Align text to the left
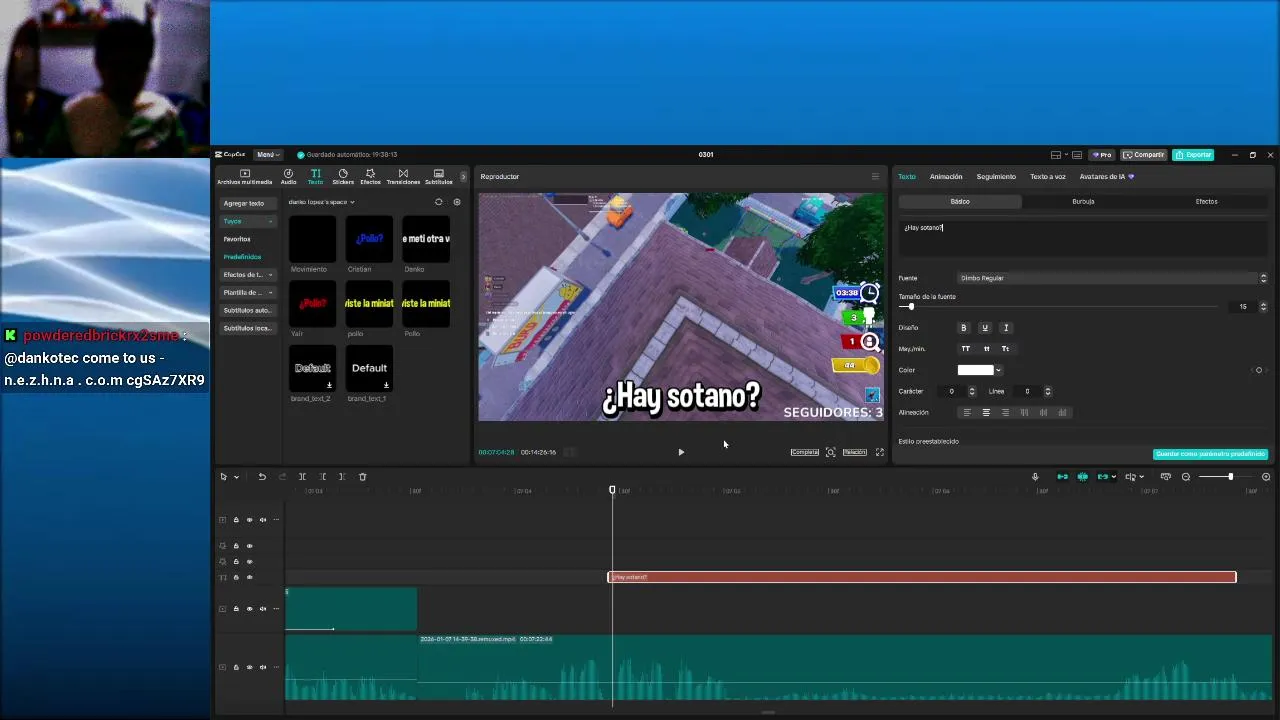The width and height of the screenshot is (1280, 720). [966, 412]
